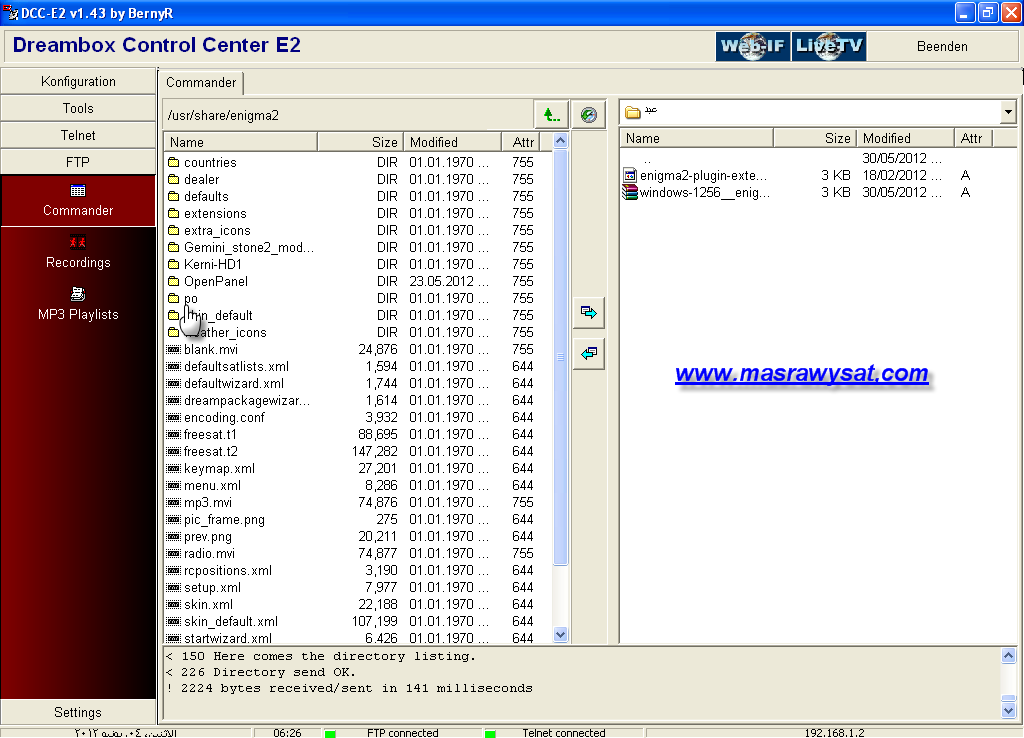This screenshot has height=738, width=1024.
Task: Click the skin.xml file icon
Action: tap(173, 604)
